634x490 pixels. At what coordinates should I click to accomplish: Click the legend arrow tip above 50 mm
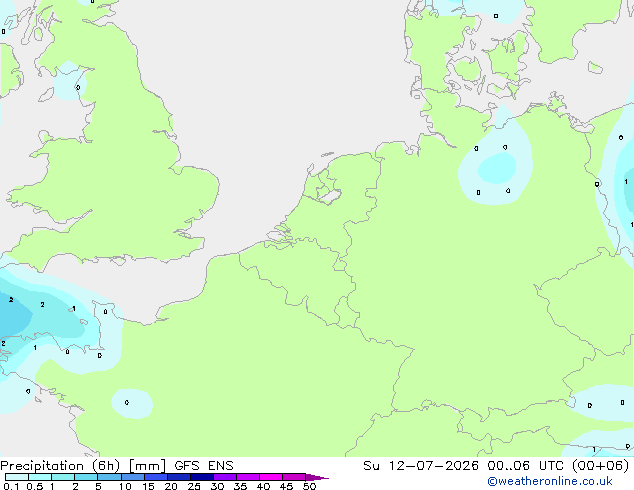coord(317,477)
